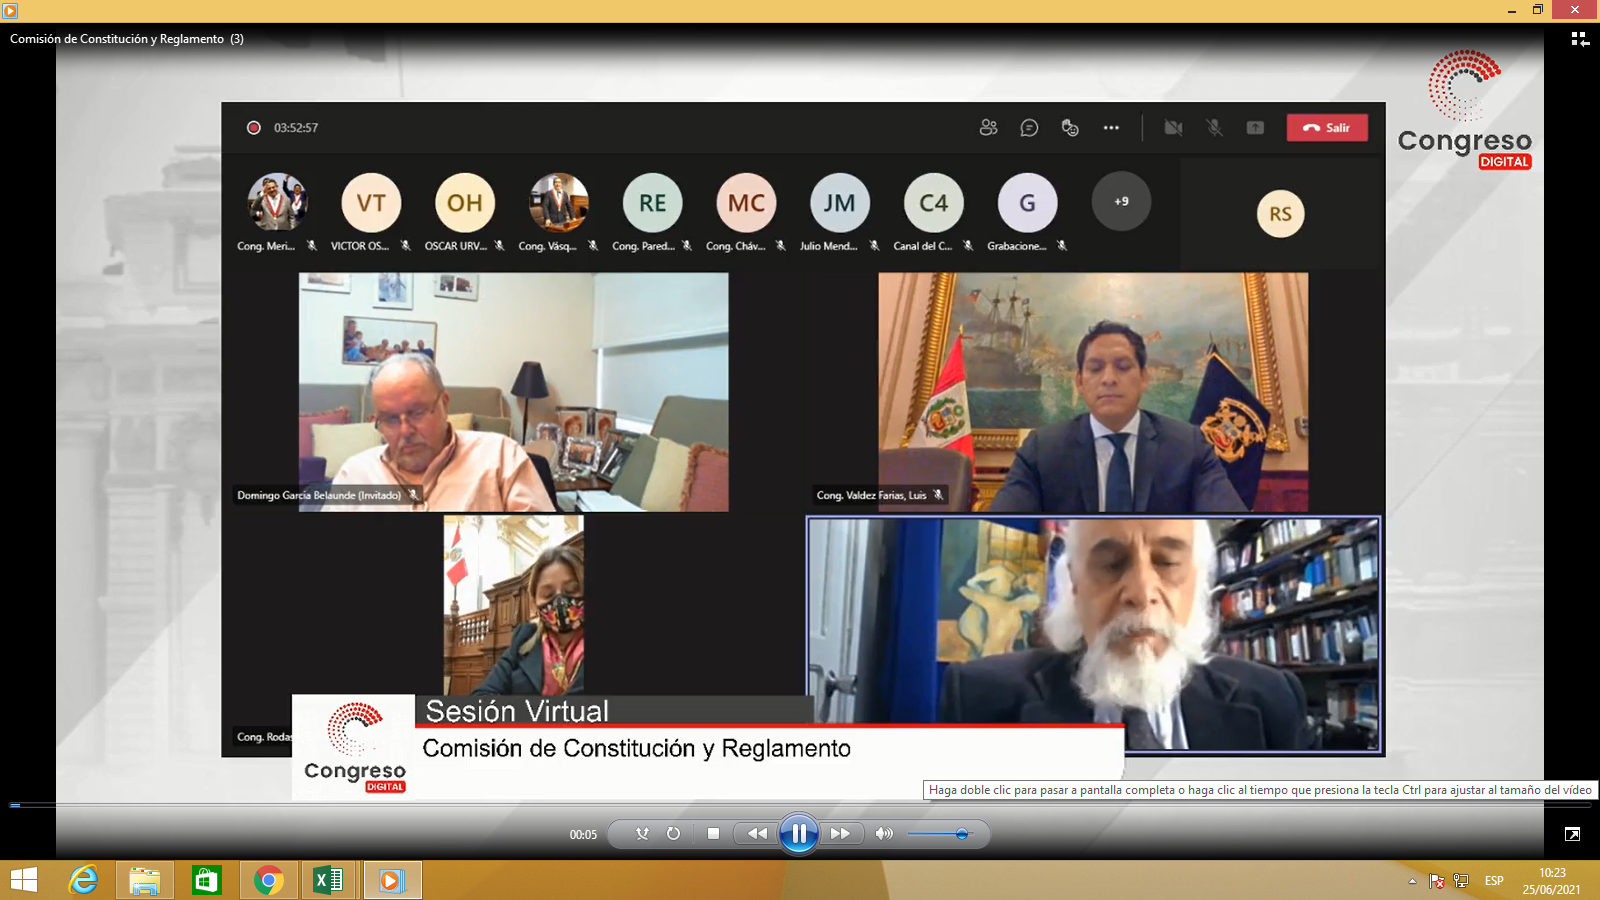Adjust the volume slider
The image size is (1600, 900).
pos(939,834)
